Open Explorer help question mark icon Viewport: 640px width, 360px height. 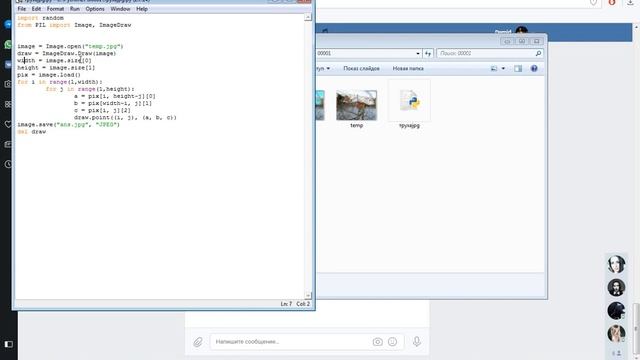(534, 69)
